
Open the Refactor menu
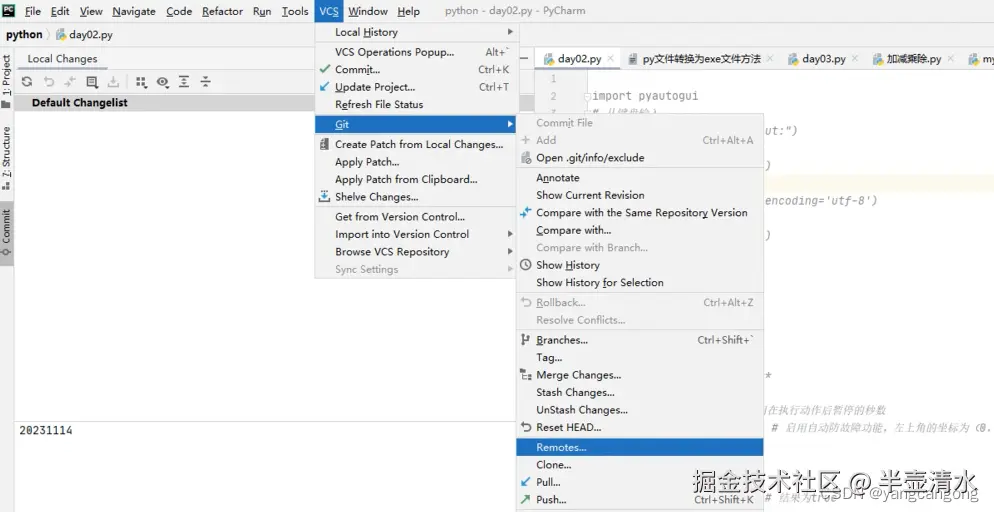point(223,11)
